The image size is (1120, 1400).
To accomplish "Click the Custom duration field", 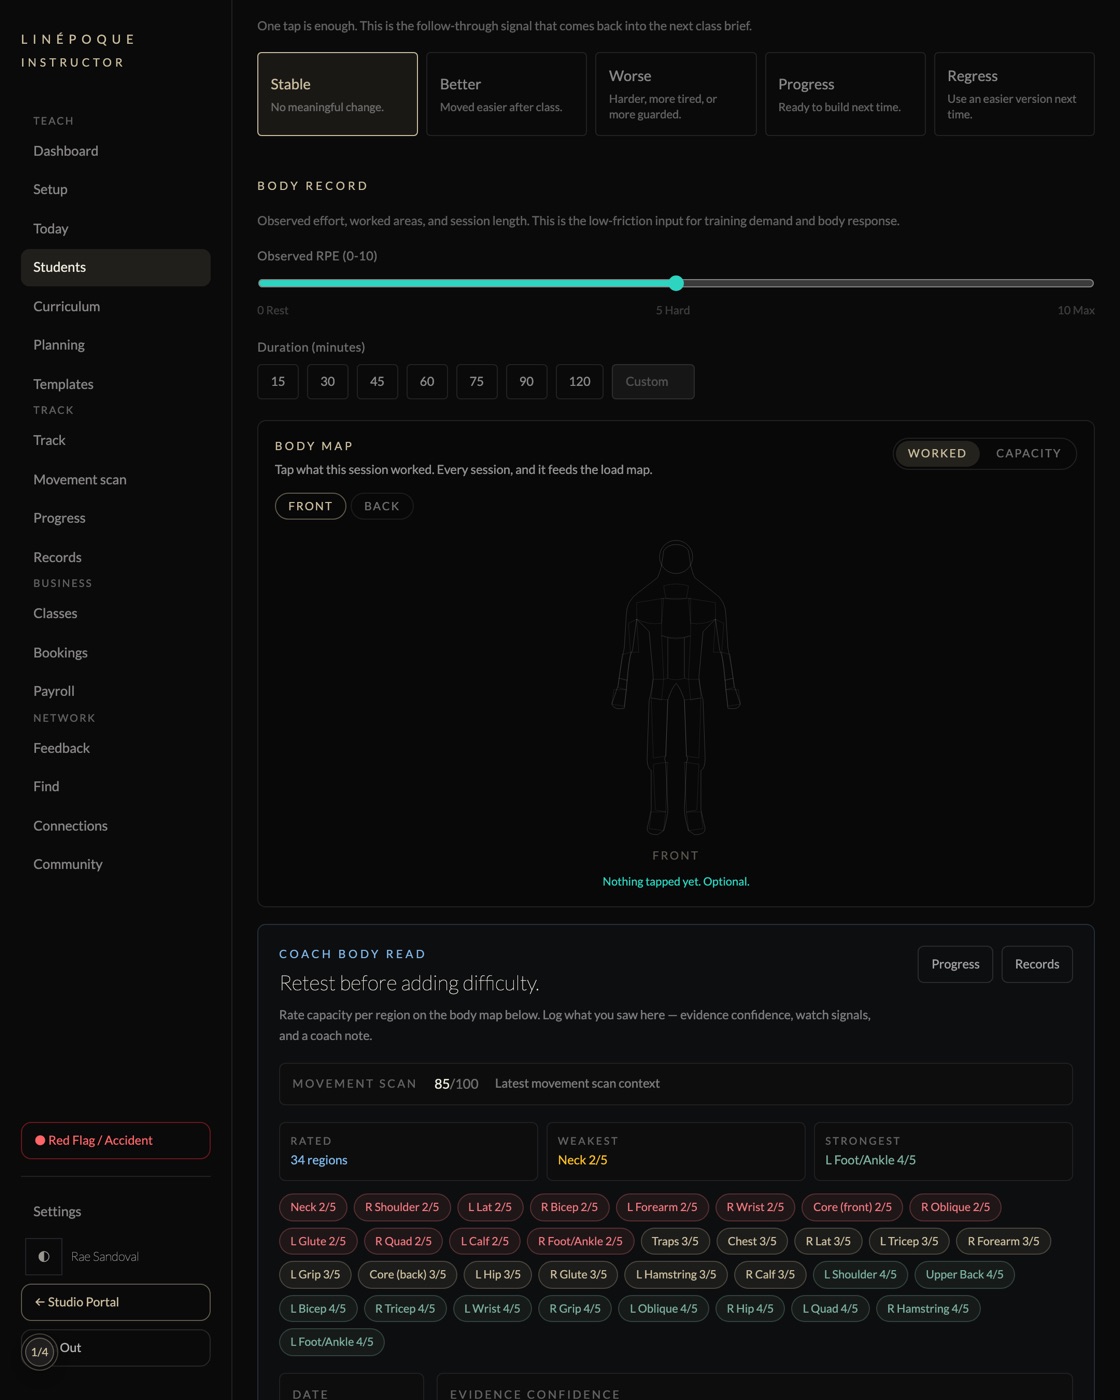I will (x=653, y=381).
